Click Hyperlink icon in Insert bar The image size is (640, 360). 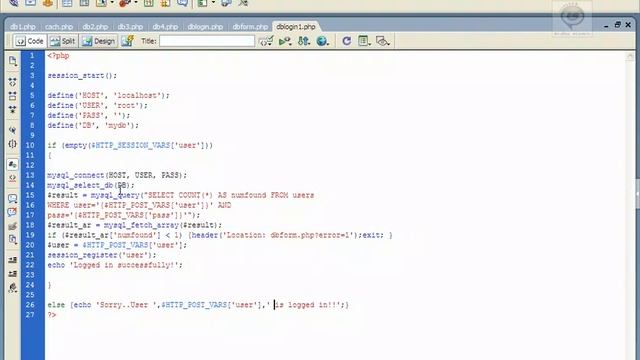coord(13,3)
